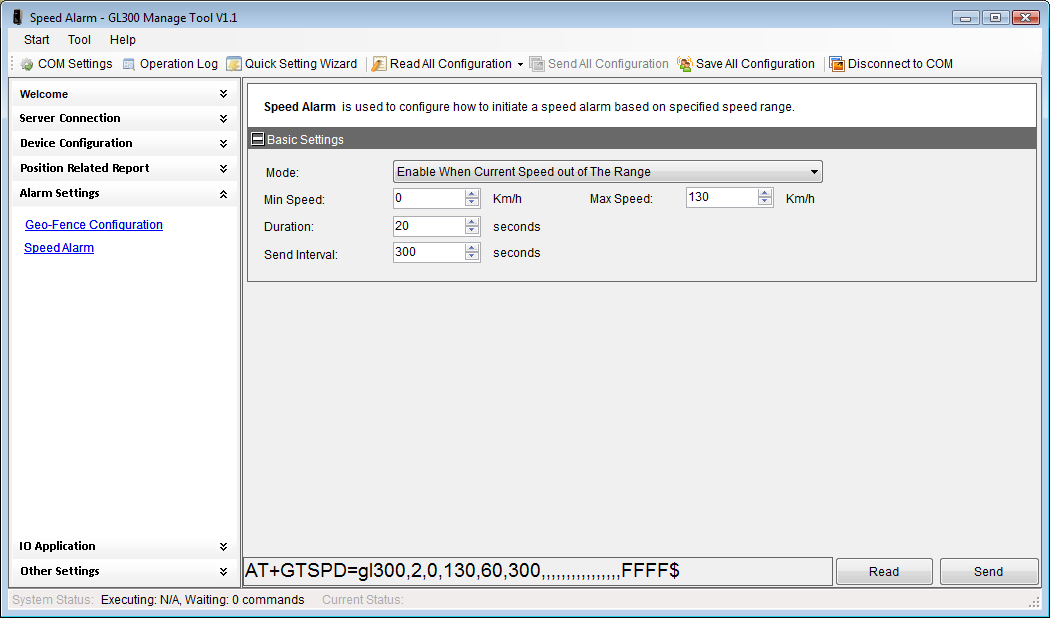Click the Disconnect to COM label
The width and height of the screenshot is (1050, 618).
[900, 64]
